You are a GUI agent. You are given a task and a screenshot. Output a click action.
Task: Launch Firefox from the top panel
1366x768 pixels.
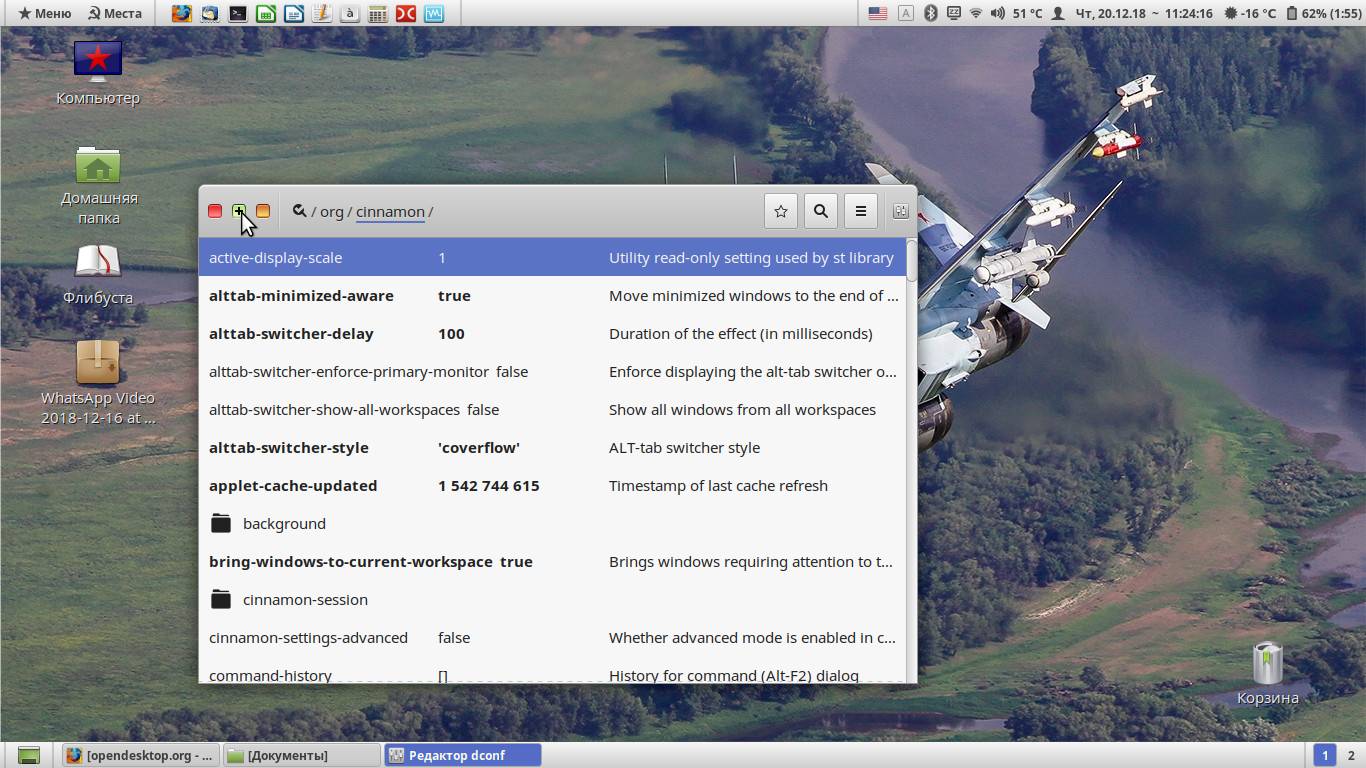point(181,13)
